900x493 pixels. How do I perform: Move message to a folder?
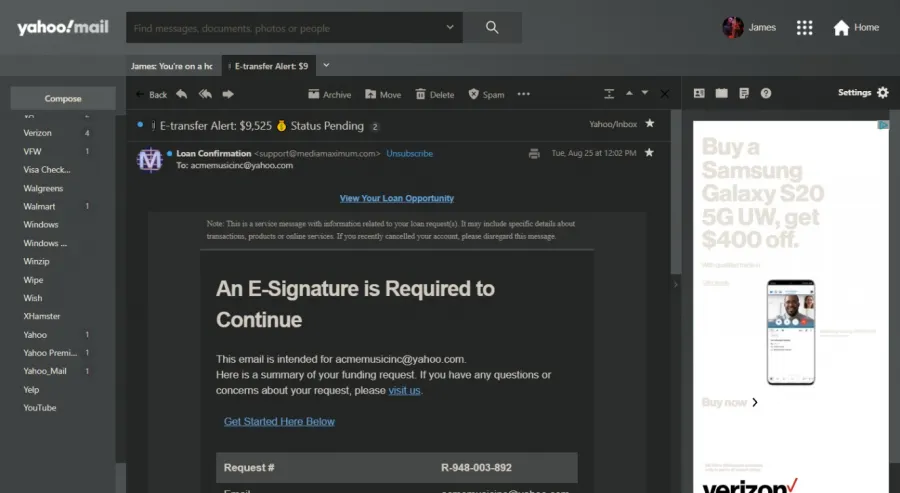tap(383, 95)
